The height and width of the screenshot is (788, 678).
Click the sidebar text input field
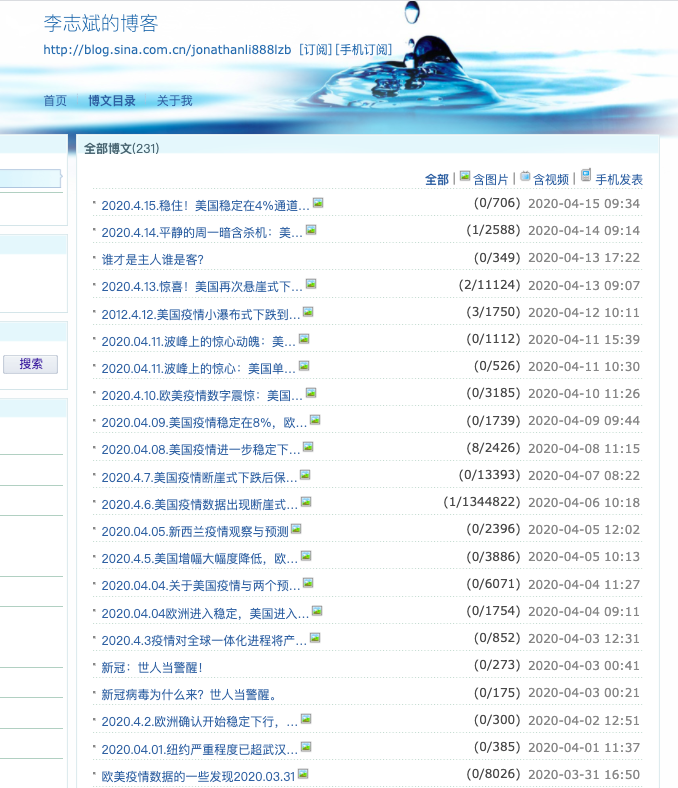pyautogui.click(x=30, y=179)
